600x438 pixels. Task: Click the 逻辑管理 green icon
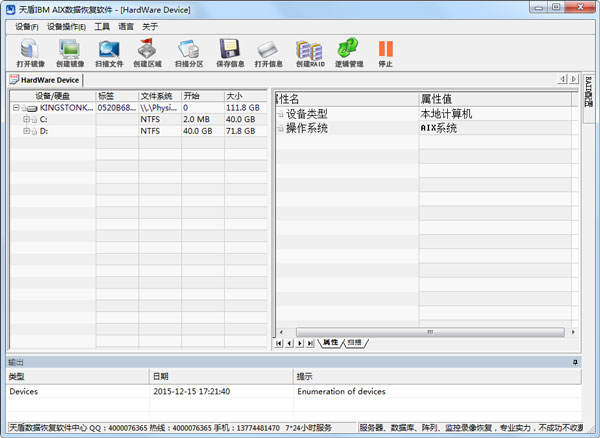coord(347,47)
